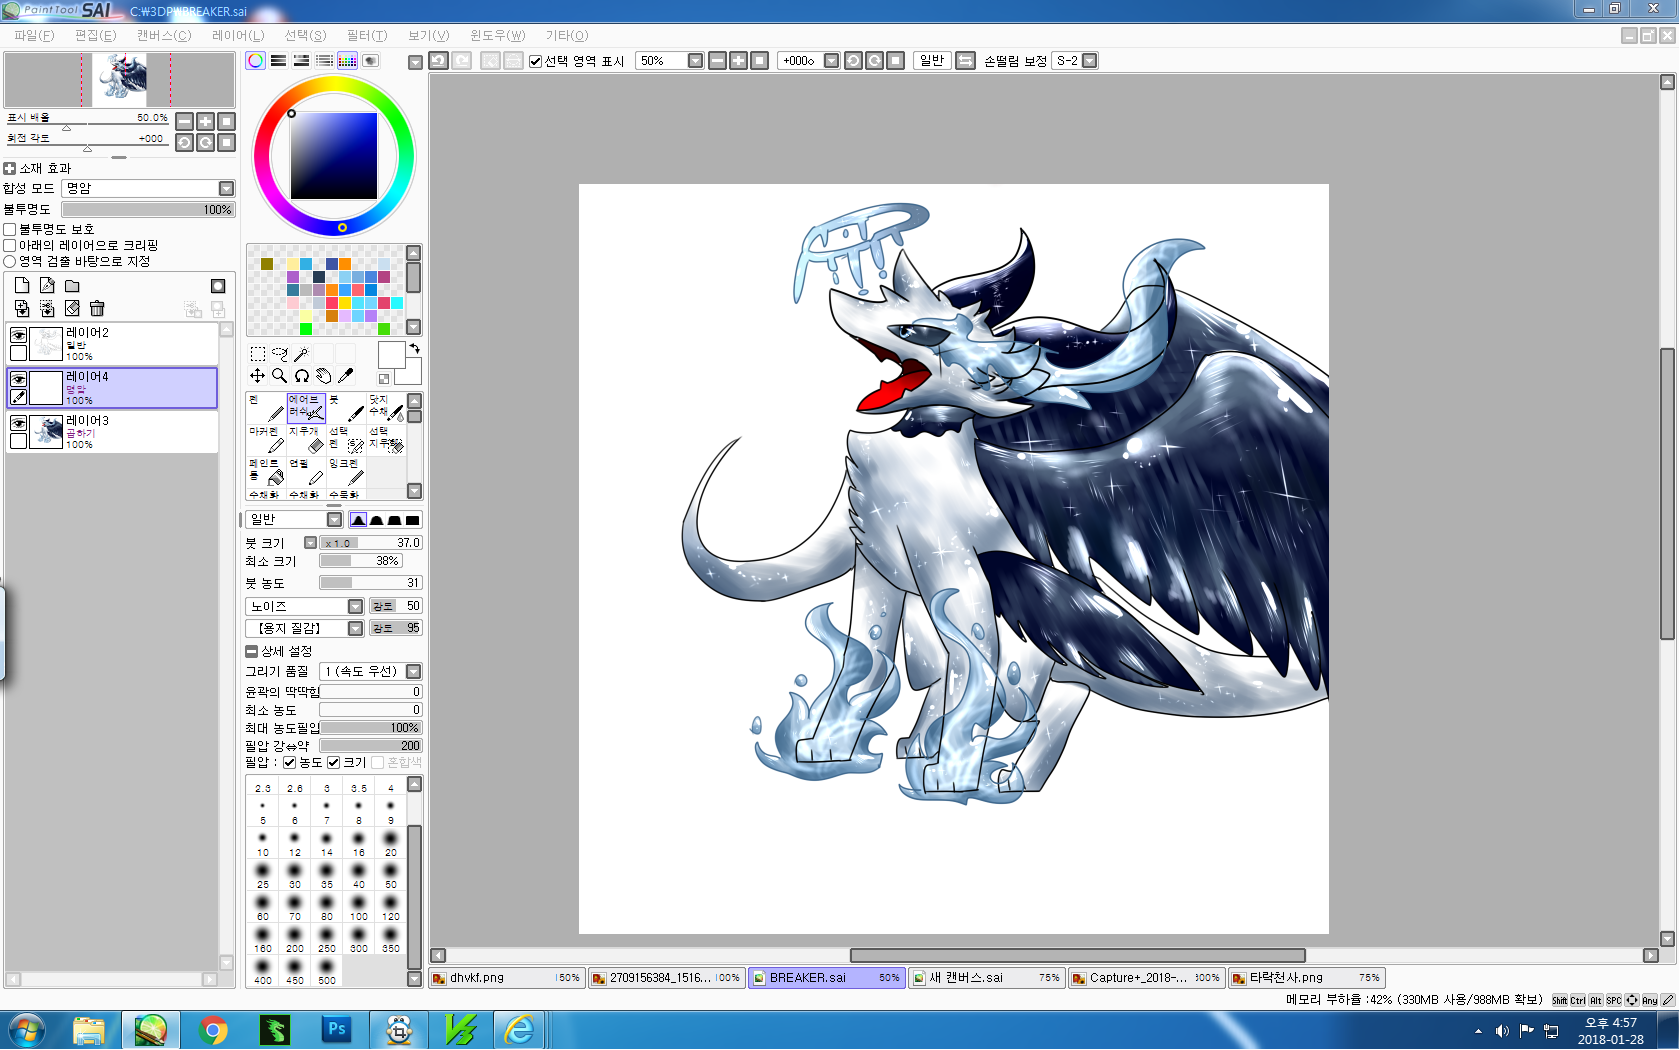
Task: Select the eyedropper color picker tool
Action: point(346,376)
